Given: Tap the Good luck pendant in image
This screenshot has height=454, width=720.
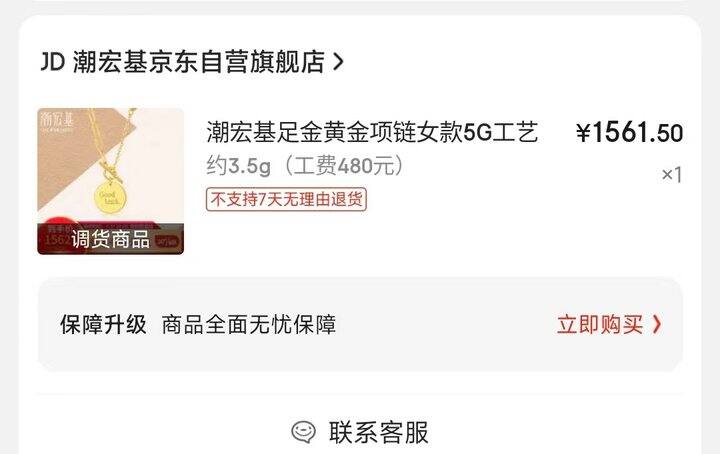Looking at the screenshot, I should [110, 197].
